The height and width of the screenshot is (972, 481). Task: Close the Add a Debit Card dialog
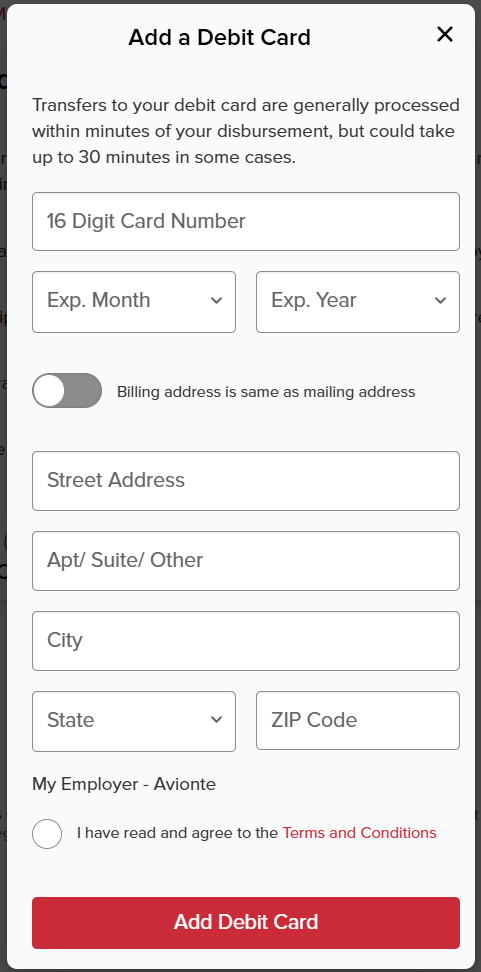445,35
